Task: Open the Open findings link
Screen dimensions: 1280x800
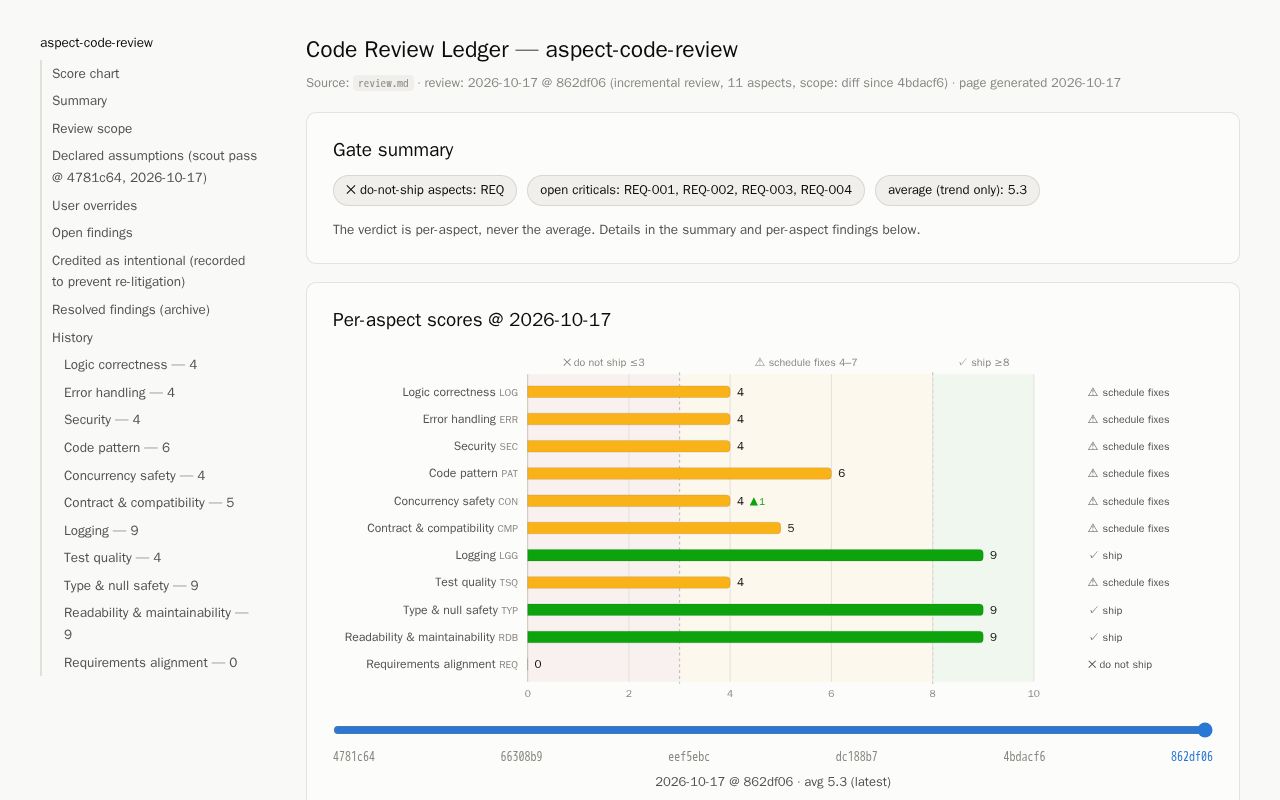Action: [x=92, y=233]
